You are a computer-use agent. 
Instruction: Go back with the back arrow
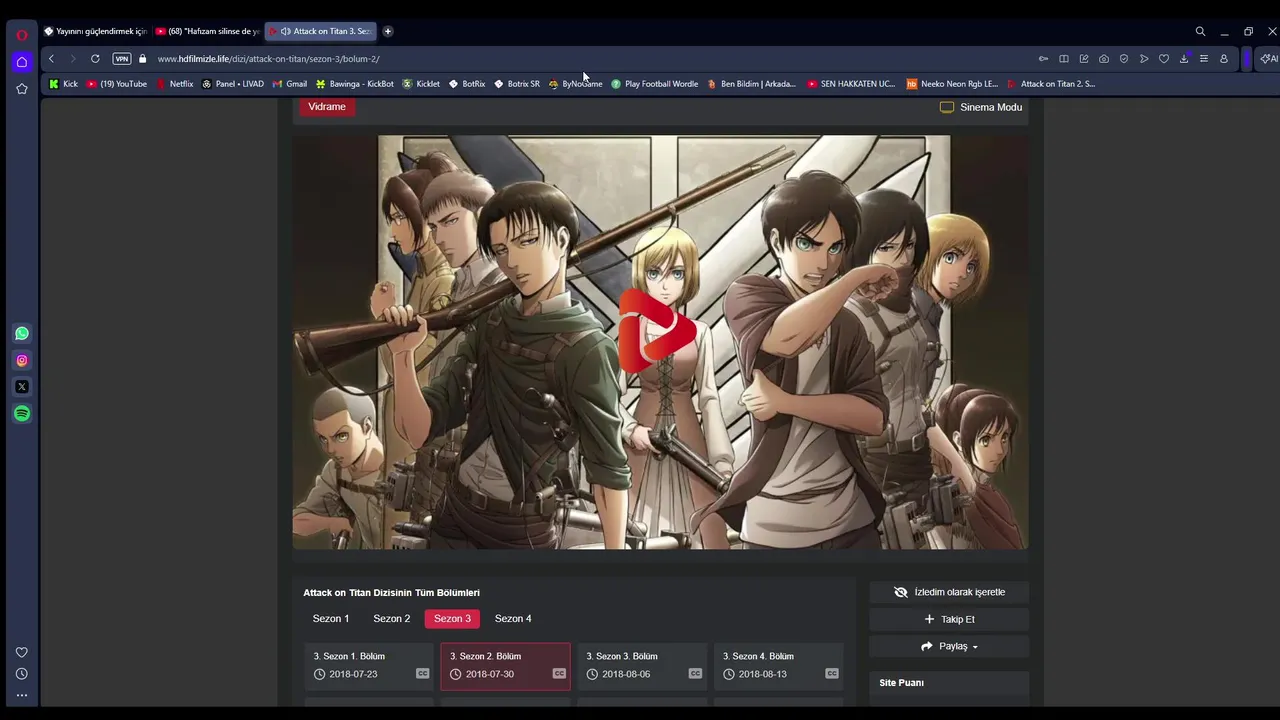(x=51, y=59)
